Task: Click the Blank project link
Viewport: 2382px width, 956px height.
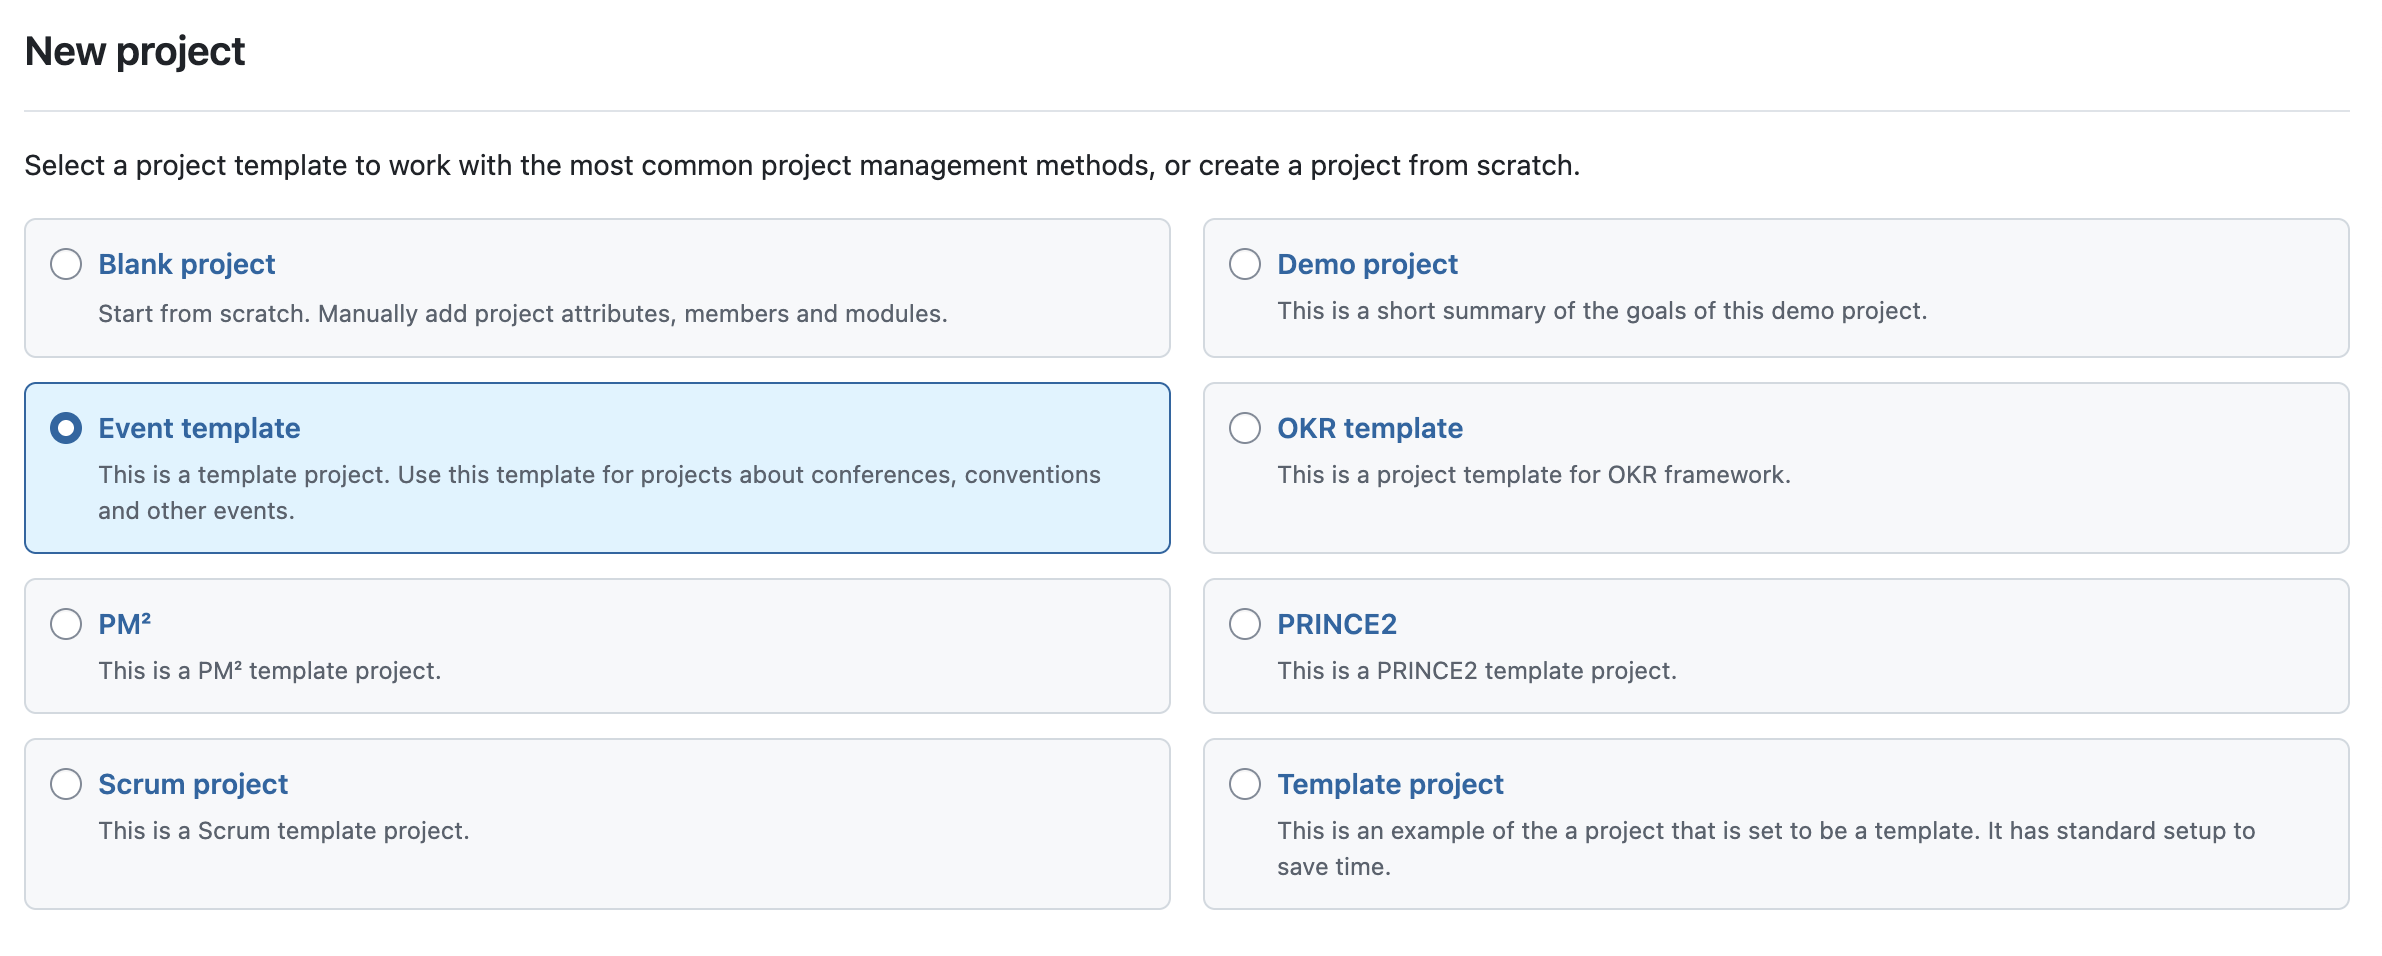Action: click(x=186, y=264)
